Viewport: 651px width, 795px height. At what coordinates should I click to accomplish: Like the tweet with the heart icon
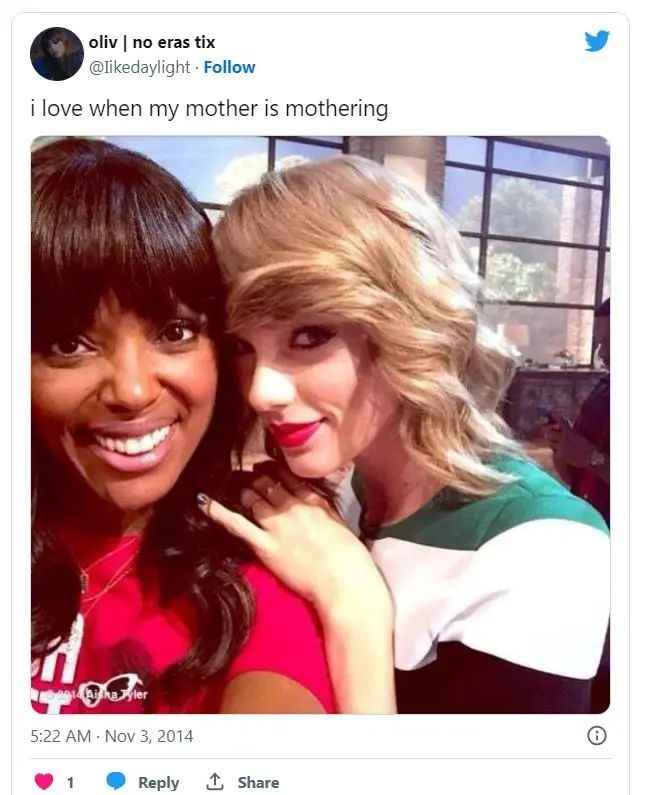point(44,781)
